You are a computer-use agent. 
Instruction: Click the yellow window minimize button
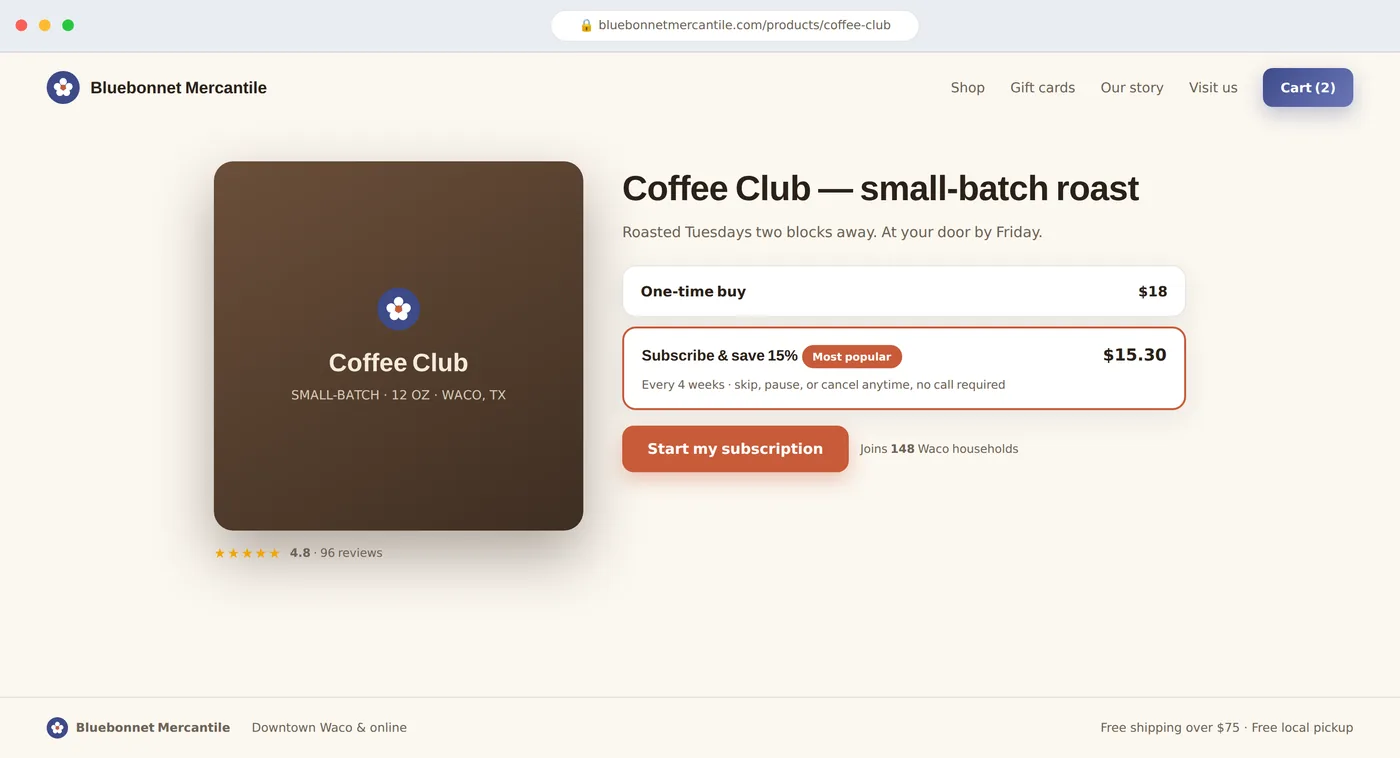point(45,25)
